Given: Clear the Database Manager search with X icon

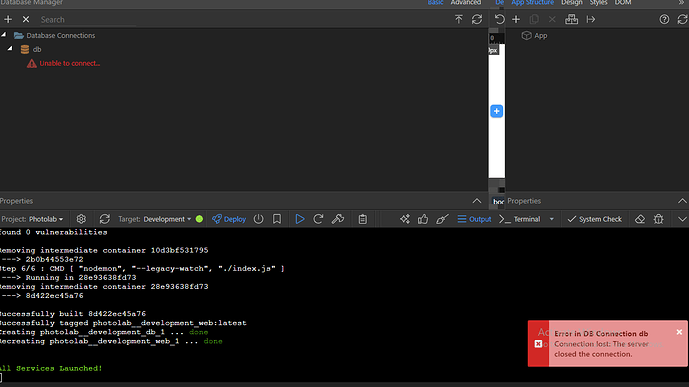Looking at the screenshot, I should click(x=26, y=19).
